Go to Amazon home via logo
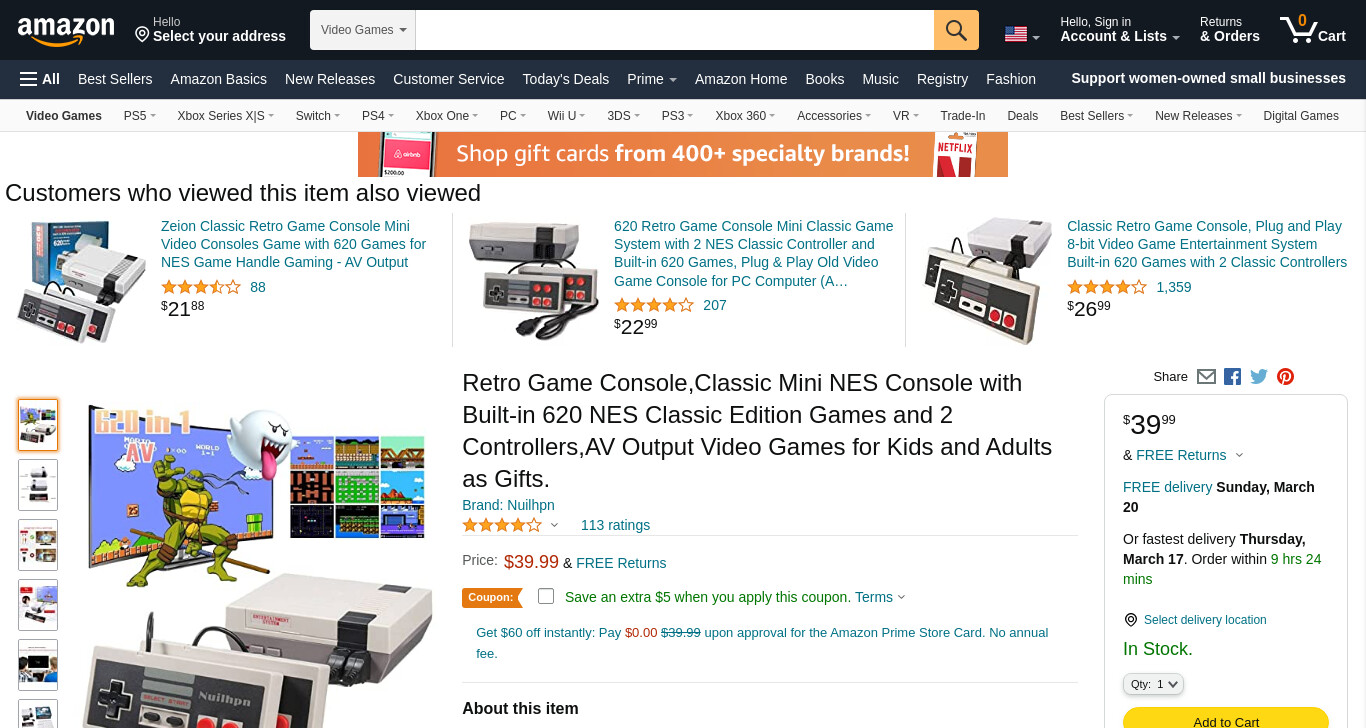This screenshot has height=728, width=1366. (66, 30)
